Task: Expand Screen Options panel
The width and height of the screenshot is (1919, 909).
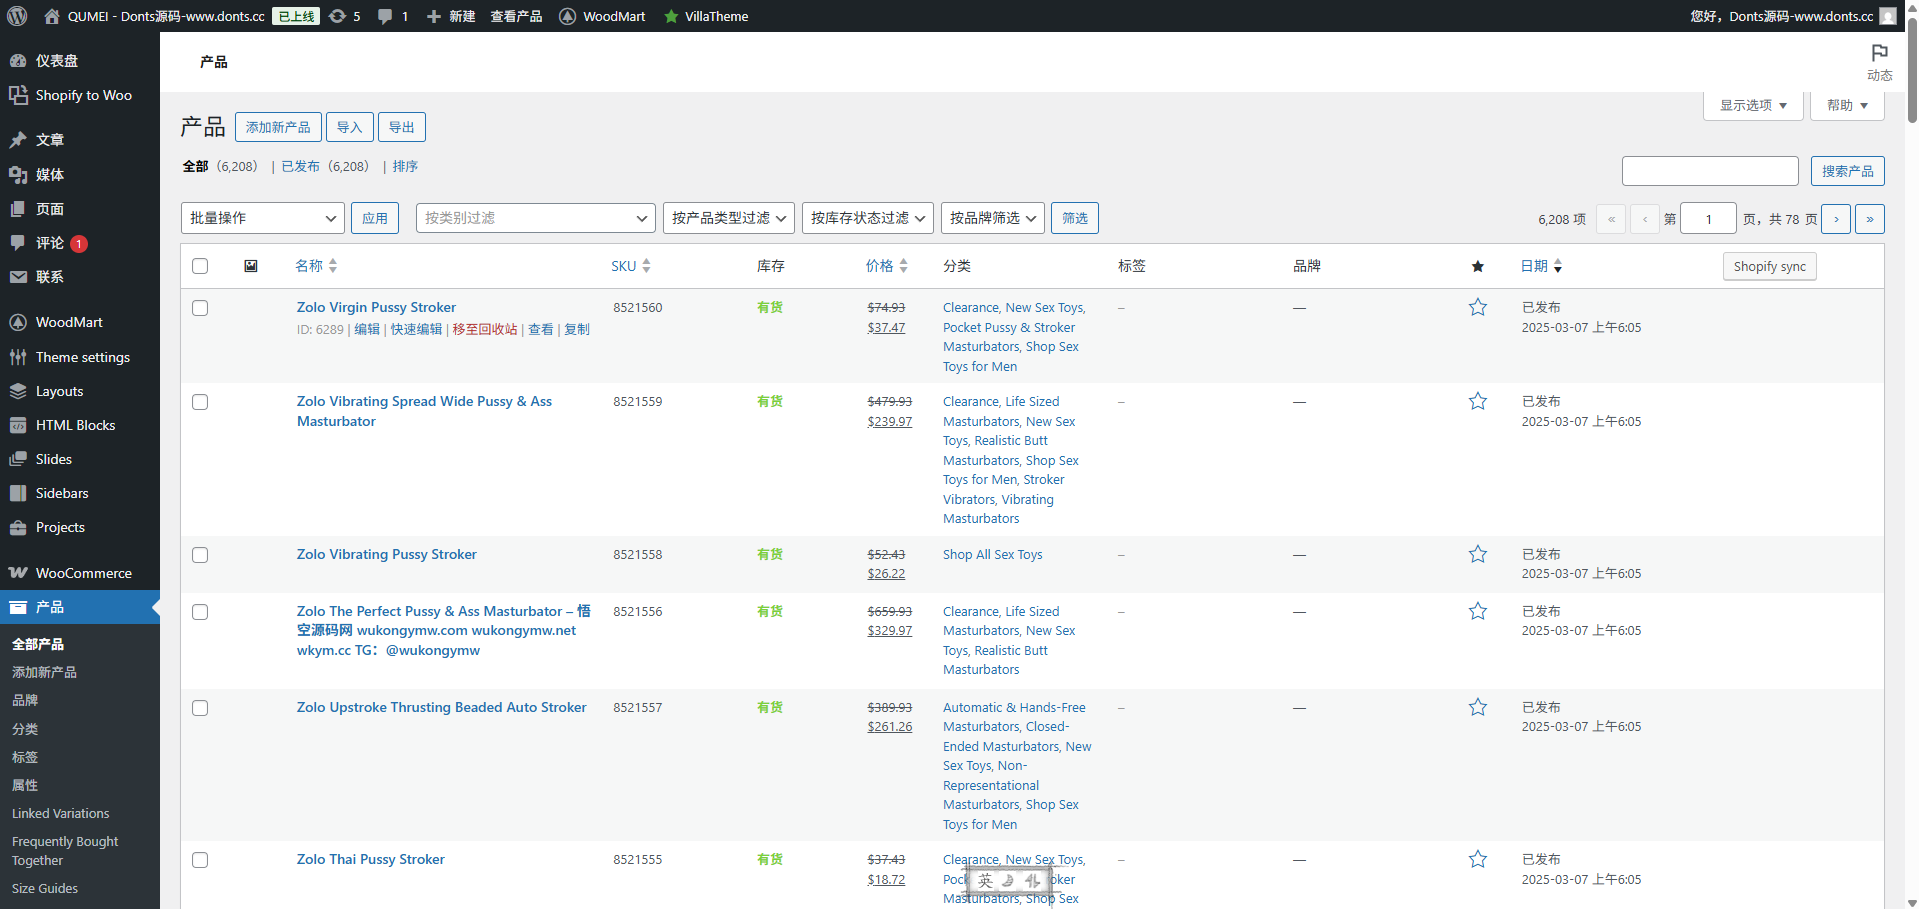Action: pos(1753,105)
